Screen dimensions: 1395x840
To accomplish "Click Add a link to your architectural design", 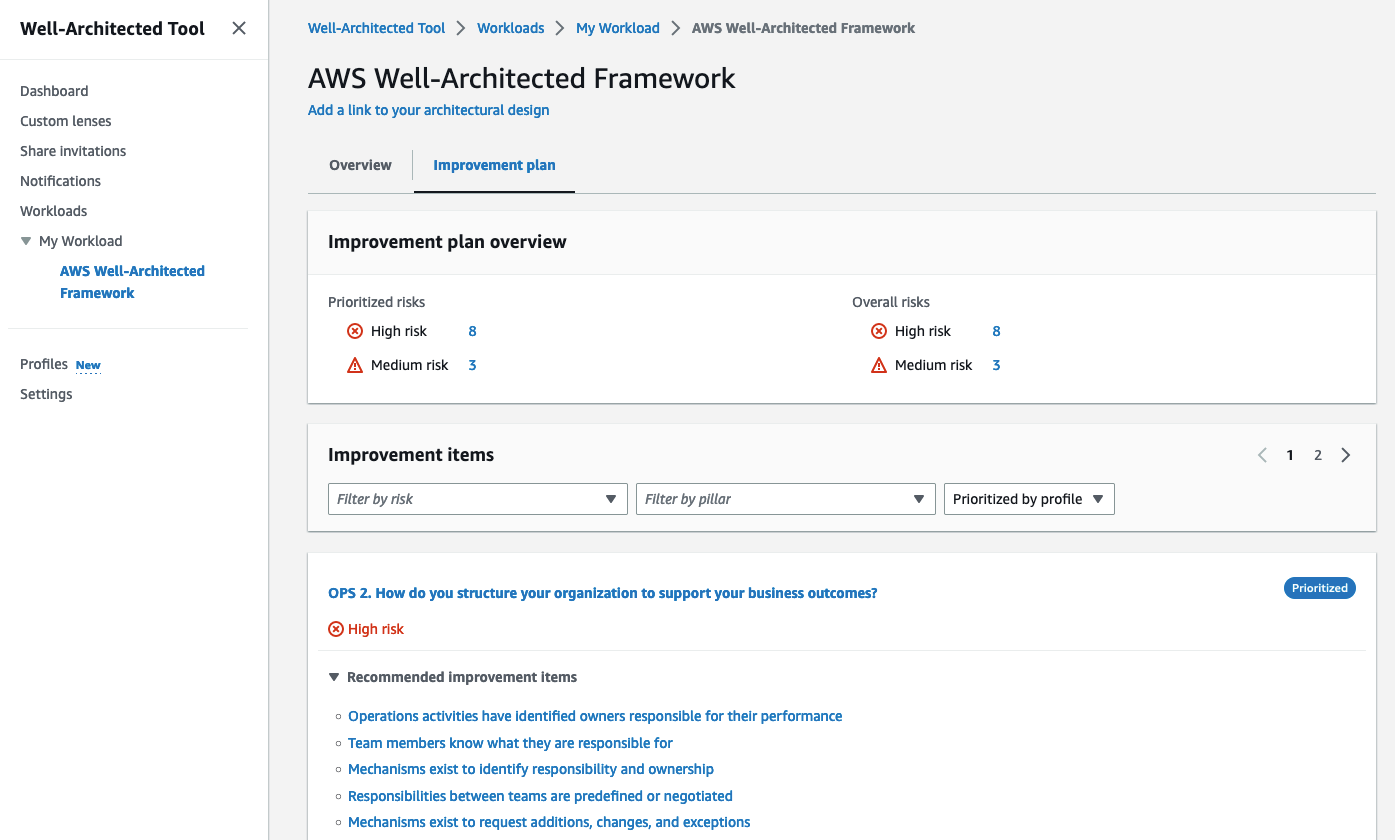I will click(x=428, y=110).
